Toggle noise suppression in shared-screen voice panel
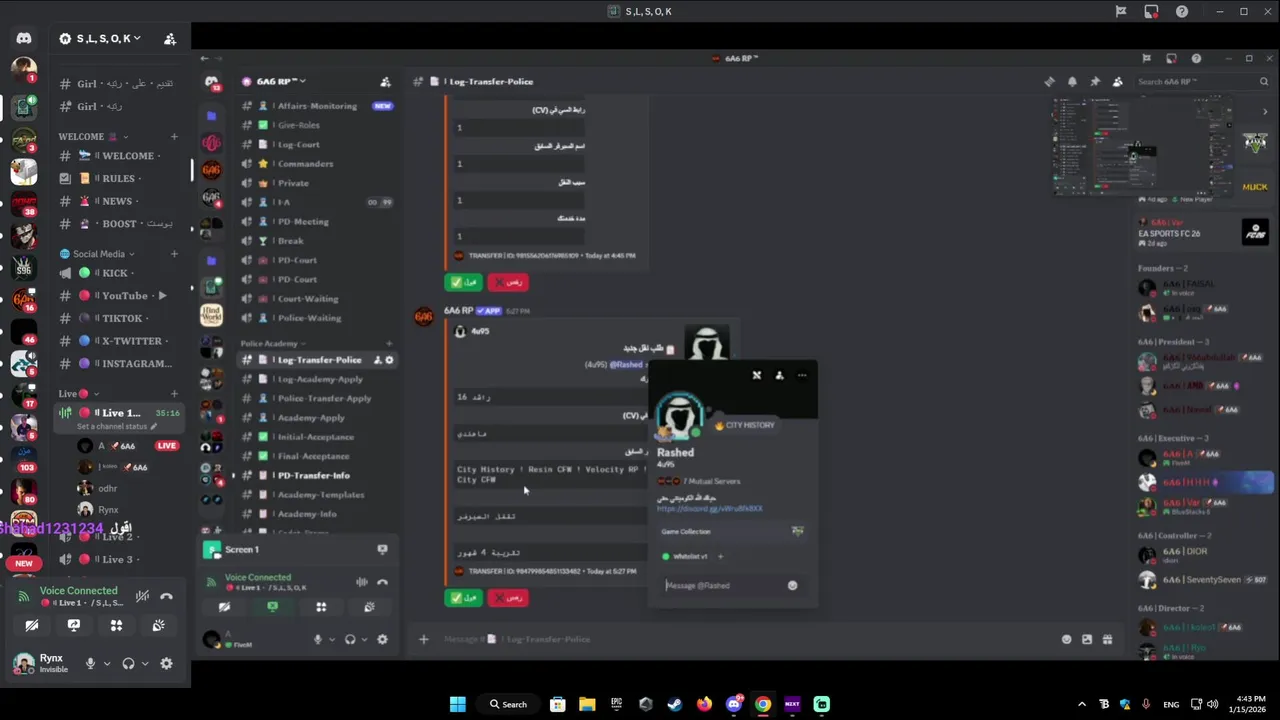 [361, 582]
